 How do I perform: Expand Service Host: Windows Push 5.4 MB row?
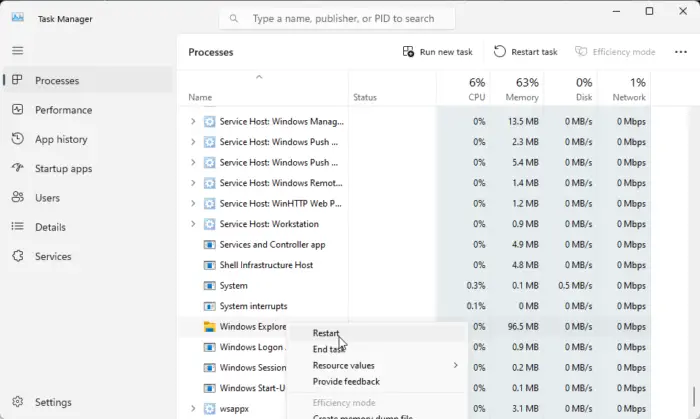(193, 162)
